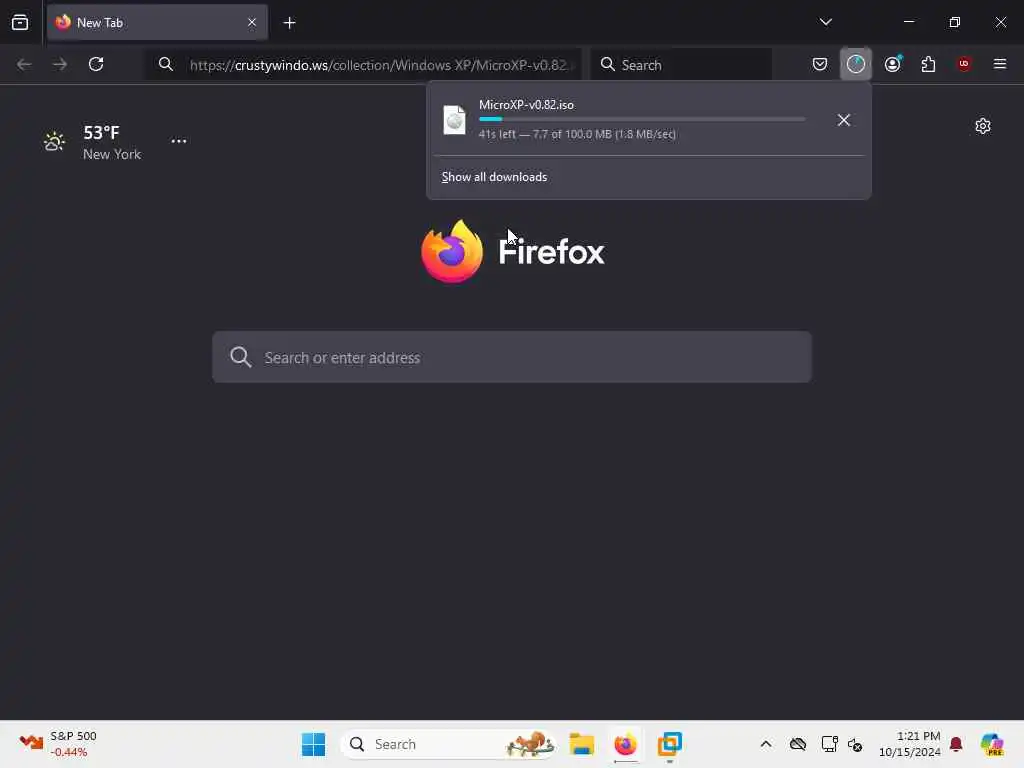The width and height of the screenshot is (1024, 768).
Task: Open the VirtualBox-style taskbar app icon
Action: pyautogui.click(x=669, y=744)
